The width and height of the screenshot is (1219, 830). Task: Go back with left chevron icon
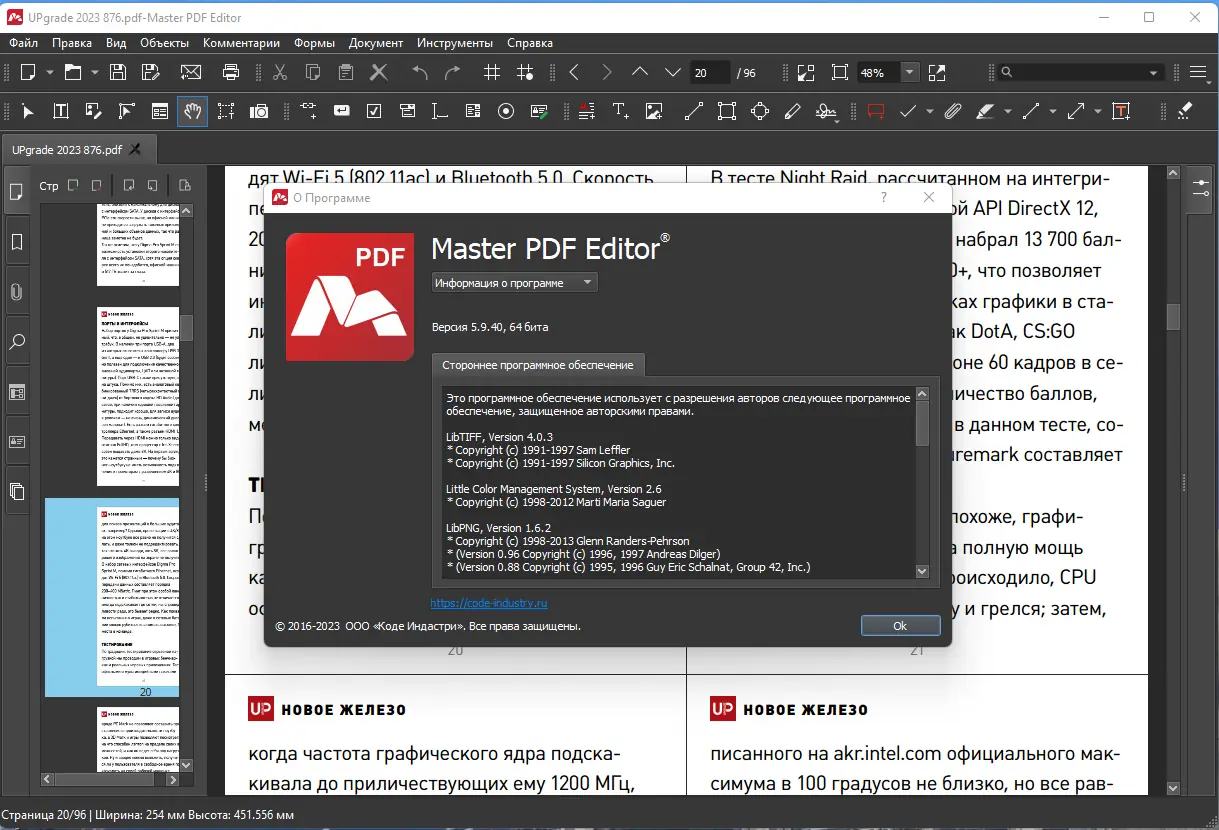(x=574, y=72)
